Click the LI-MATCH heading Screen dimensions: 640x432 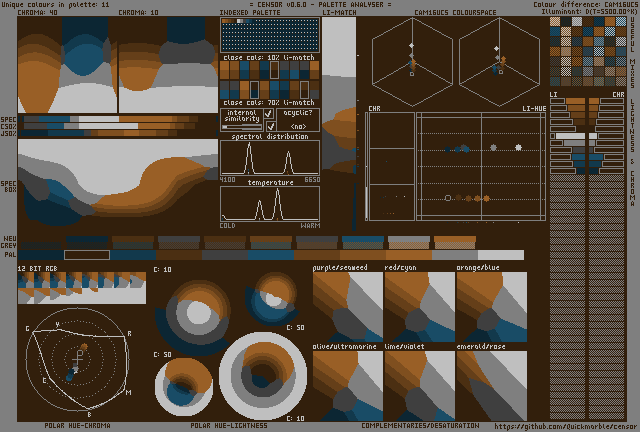339,13
